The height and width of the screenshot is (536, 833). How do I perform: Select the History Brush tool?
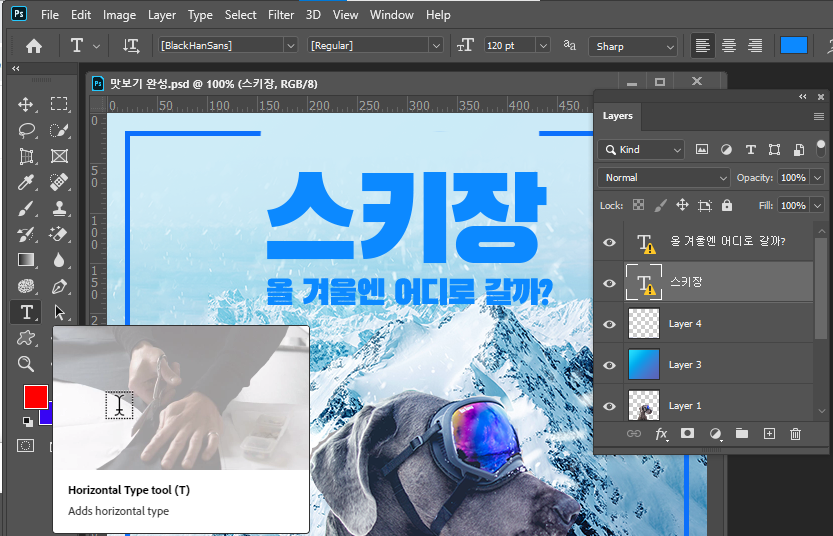pyautogui.click(x=26, y=234)
